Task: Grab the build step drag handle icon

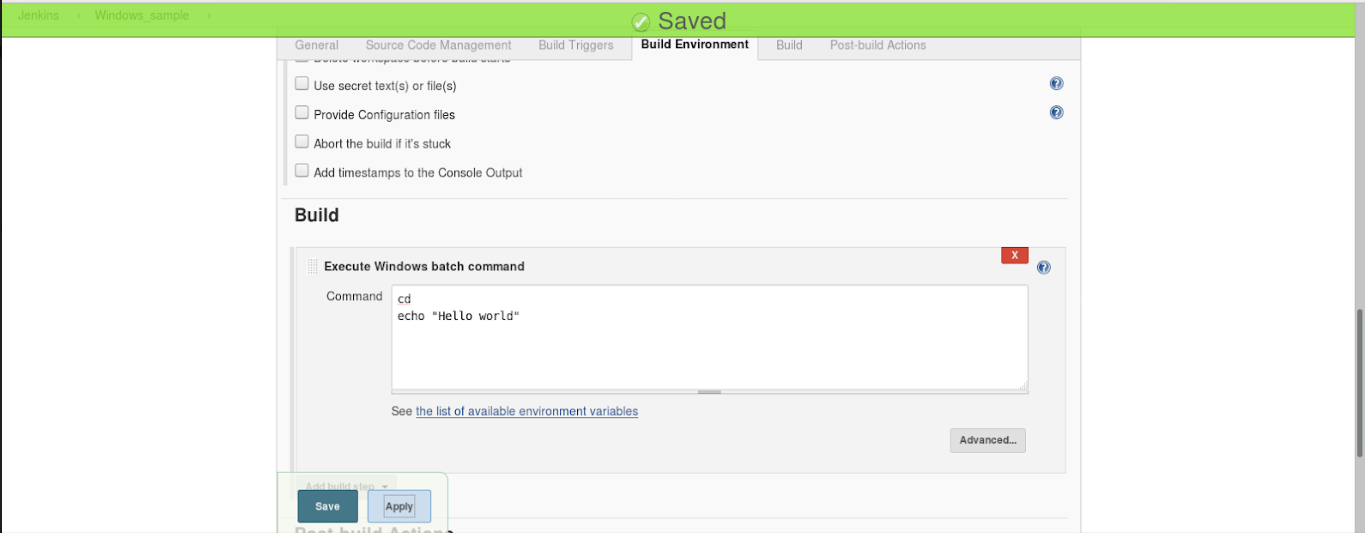Action: point(312,267)
